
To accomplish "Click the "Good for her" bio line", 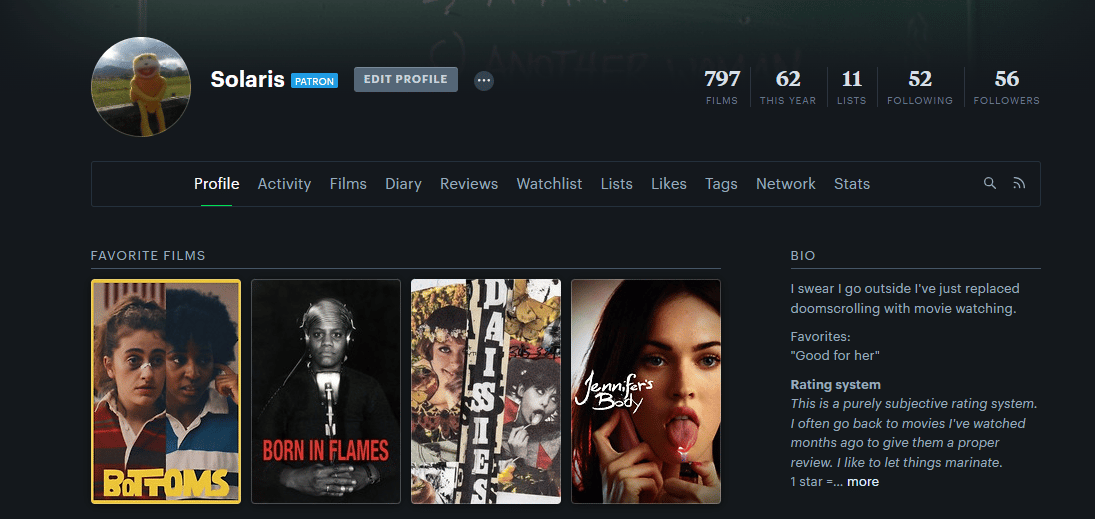I will pyautogui.click(x=835, y=356).
